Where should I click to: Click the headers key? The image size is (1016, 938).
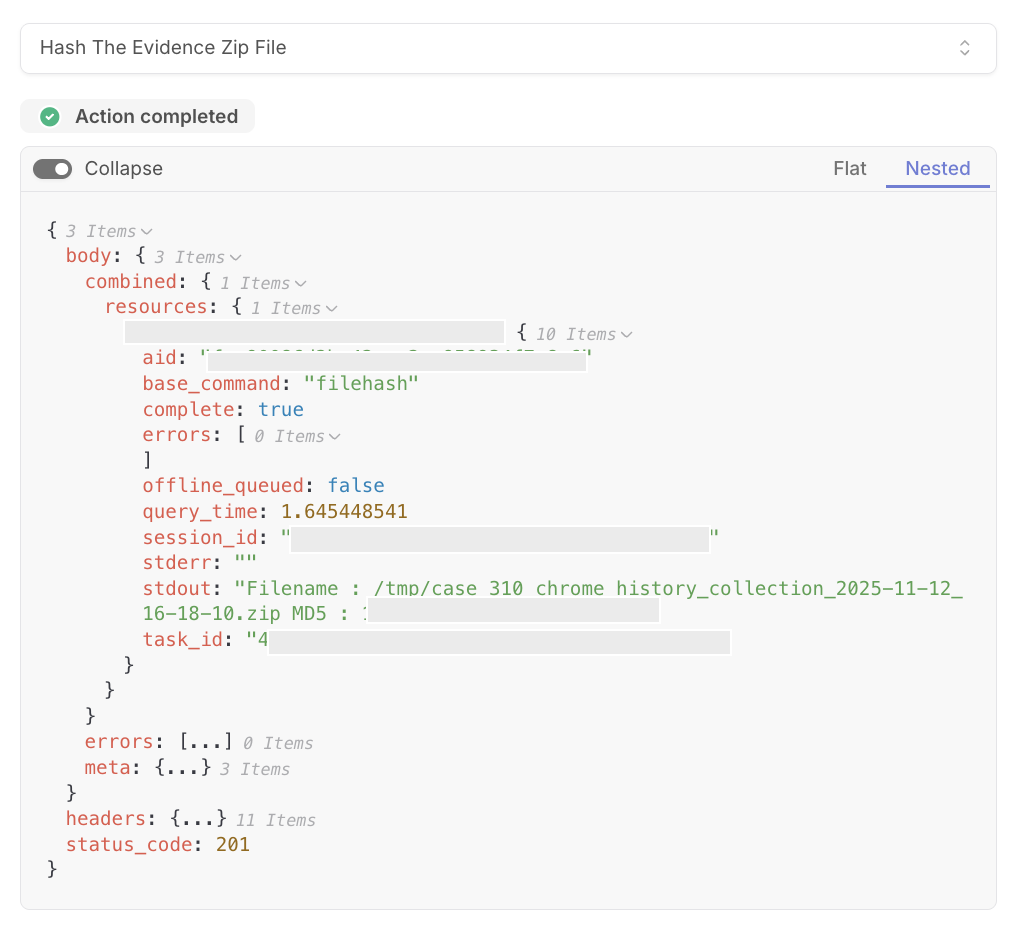pos(106,819)
